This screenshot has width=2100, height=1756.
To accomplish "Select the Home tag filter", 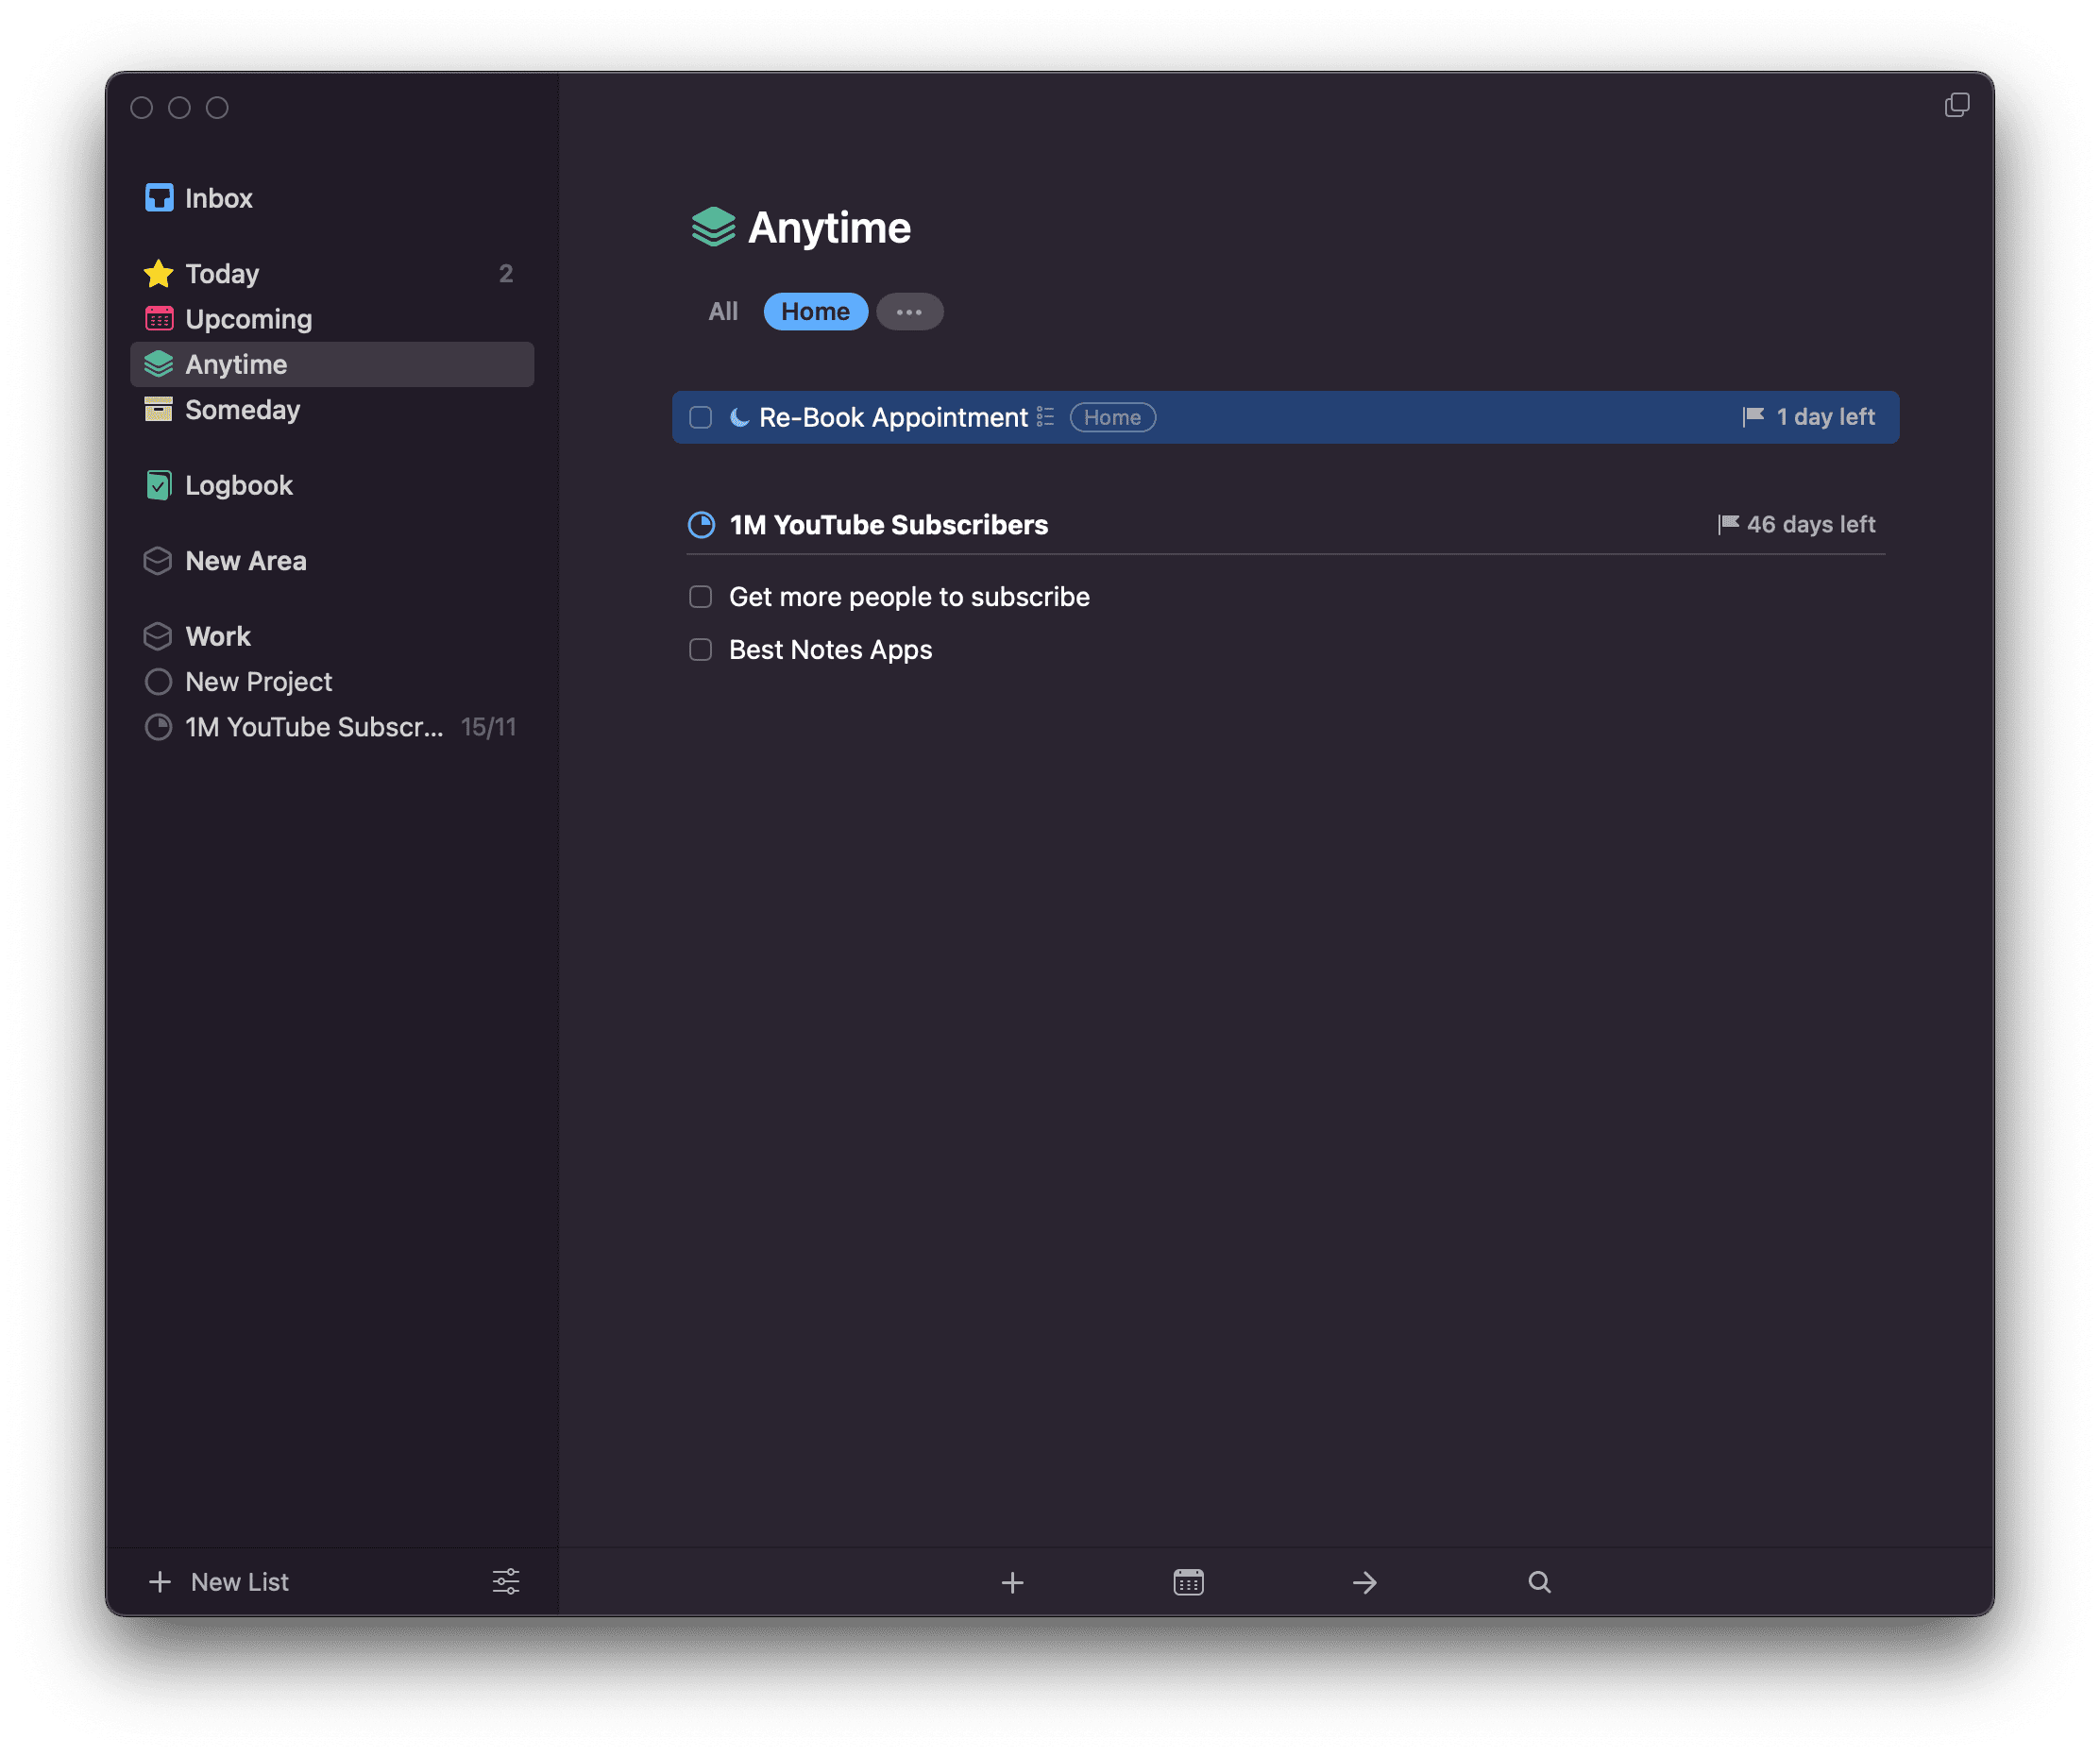I will point(815,312).
